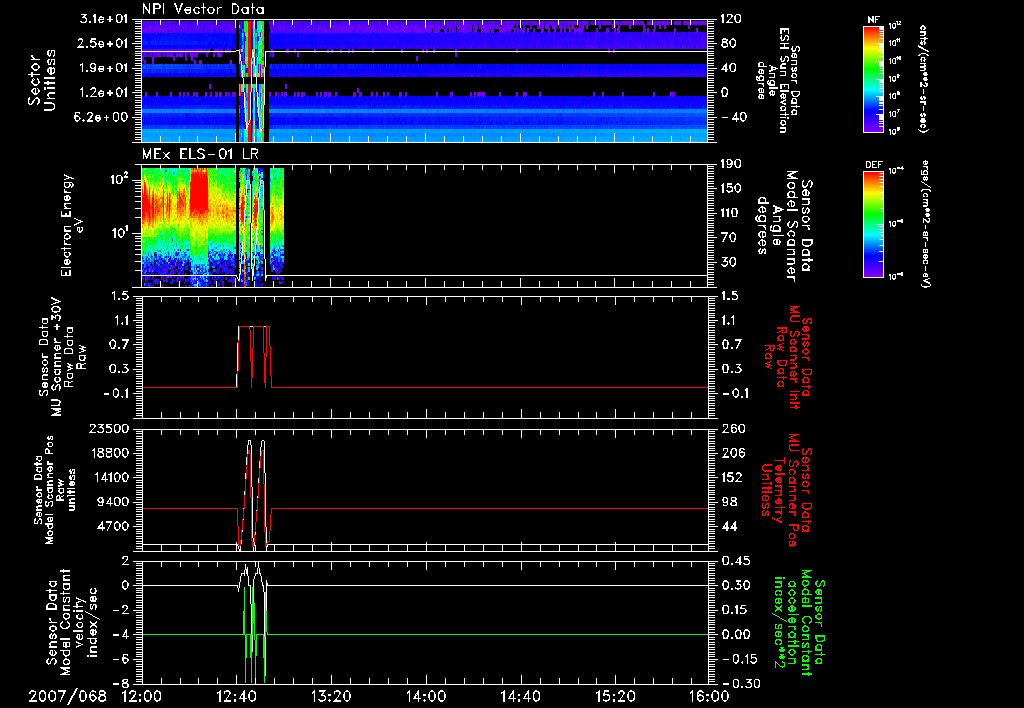Screen dimensions: 1024x708
Task: Click the '260' telemetry axis value
Action: pyautogui.click(x=731, y=429)
